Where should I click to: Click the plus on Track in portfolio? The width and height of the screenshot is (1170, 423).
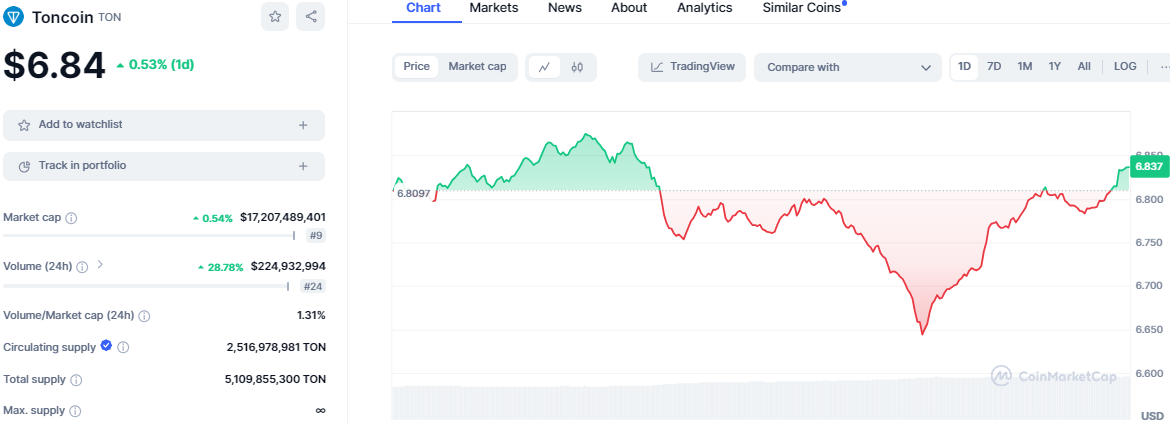point(303,166)
